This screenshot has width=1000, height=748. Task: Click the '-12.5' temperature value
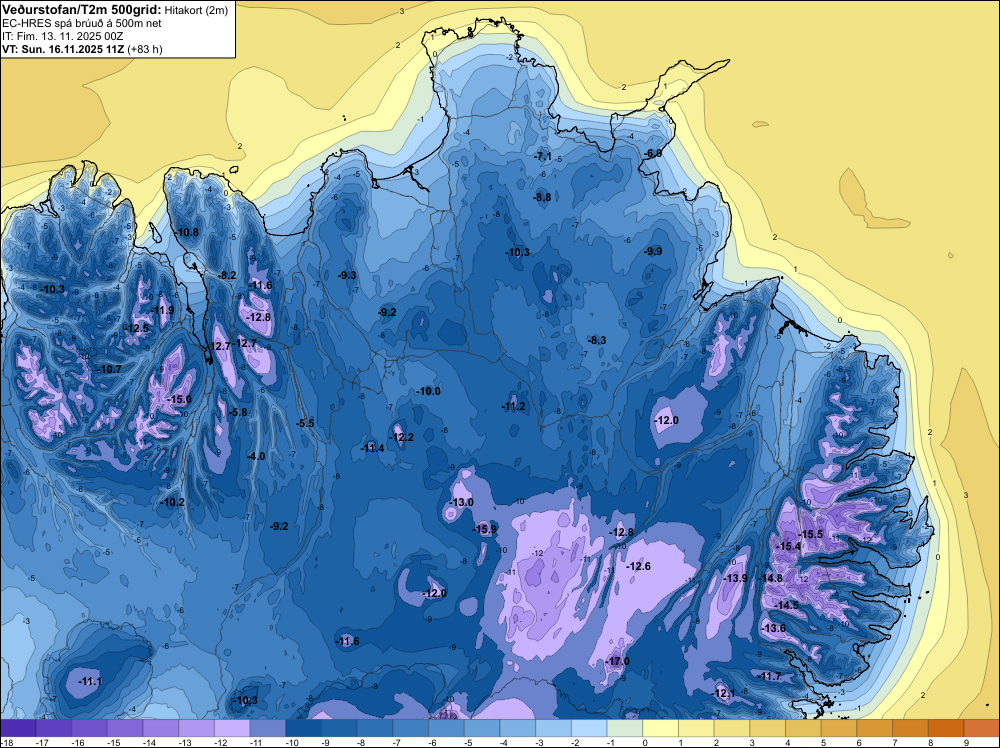(136, 328)
